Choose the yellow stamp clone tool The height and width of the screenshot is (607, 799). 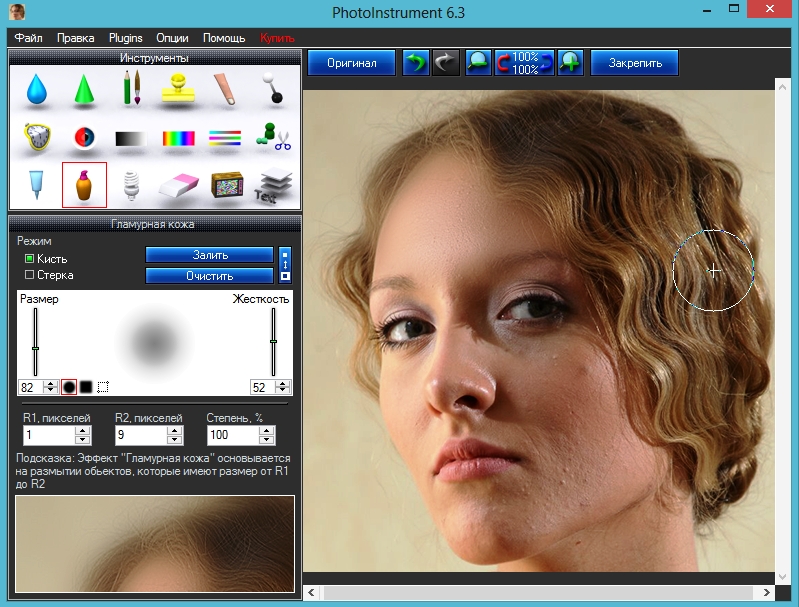pyautogui.click(x=178, y=88)
